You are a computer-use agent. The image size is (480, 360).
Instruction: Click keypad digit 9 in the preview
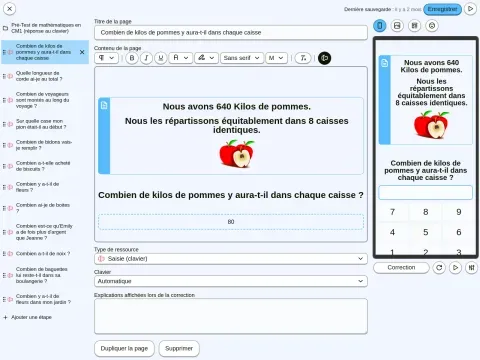pos(459,212)
